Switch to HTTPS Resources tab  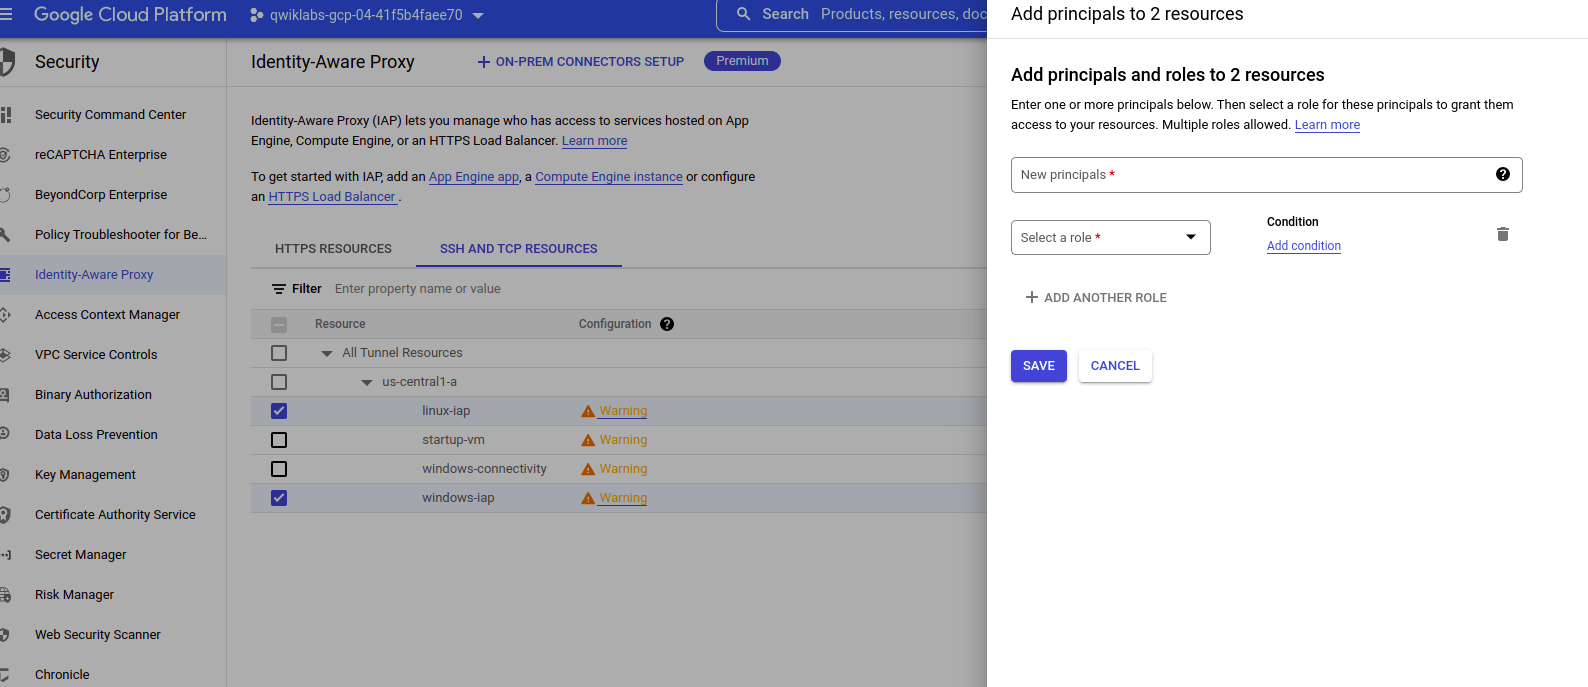(333, 248)
